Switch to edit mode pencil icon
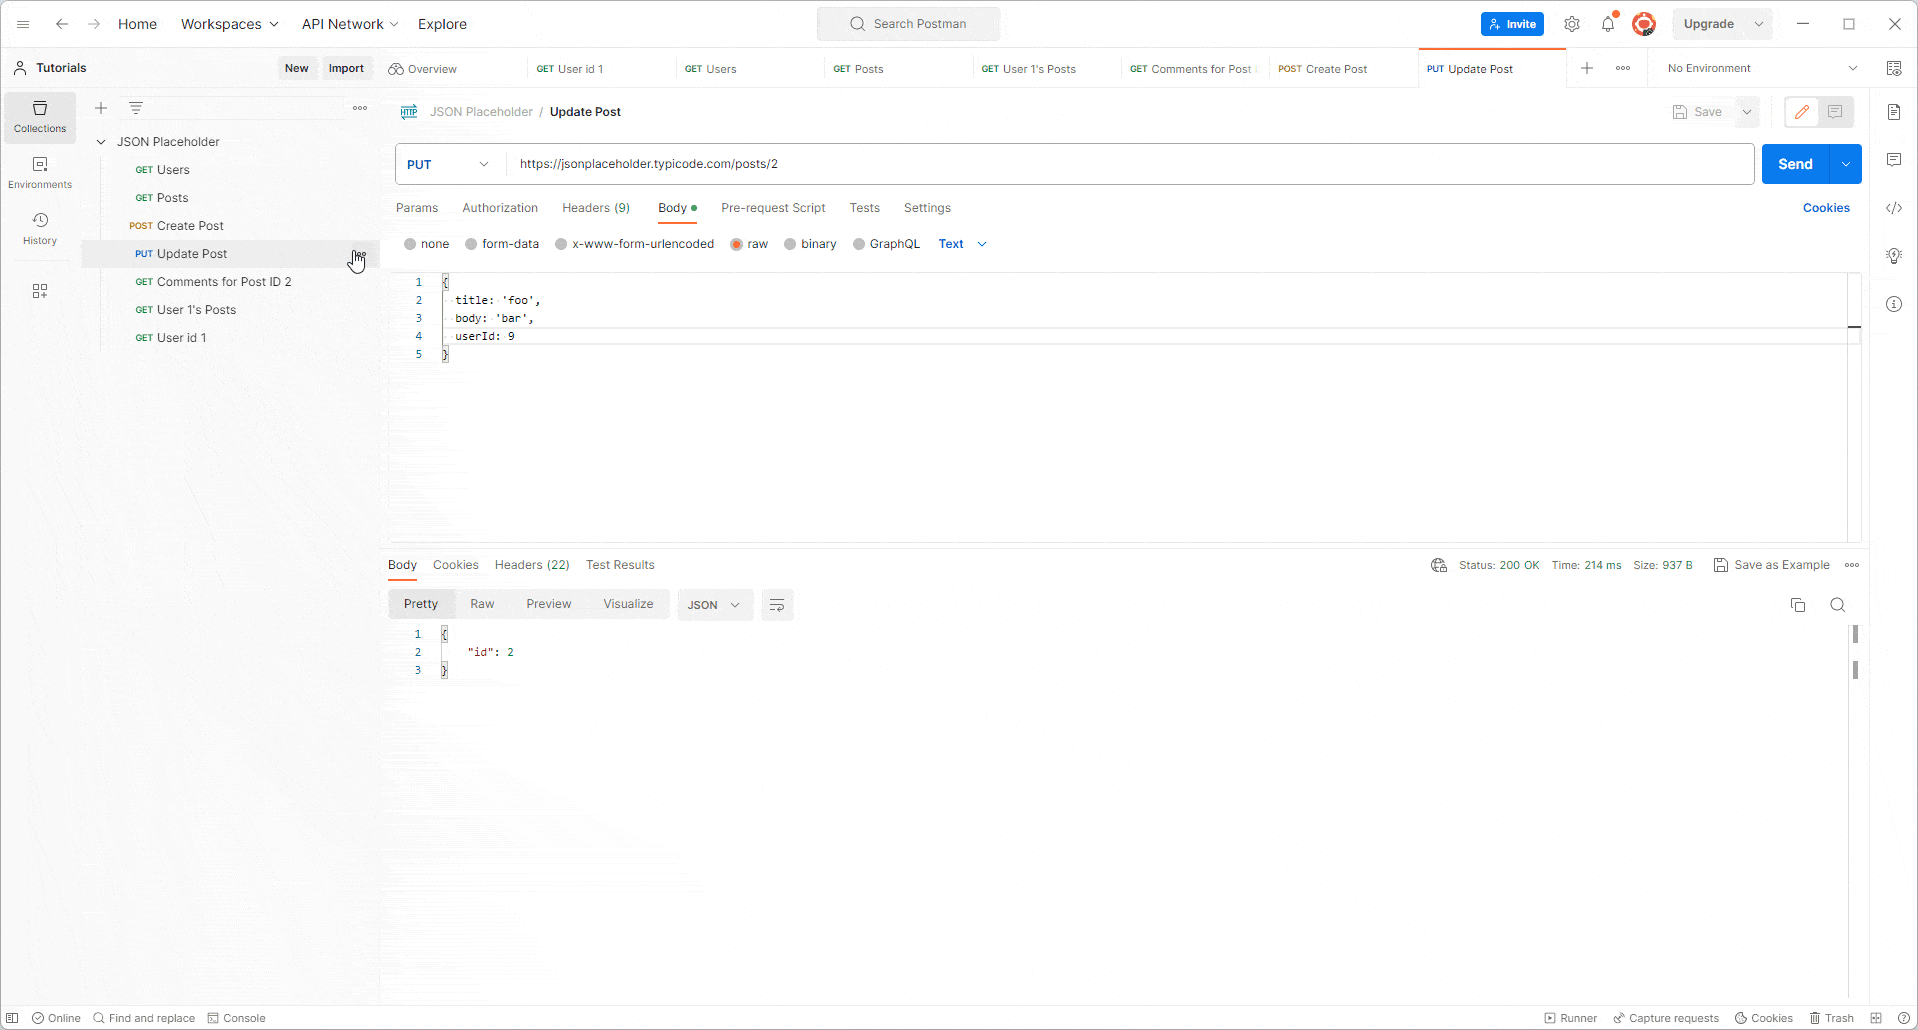 [x=1802, y=112]
